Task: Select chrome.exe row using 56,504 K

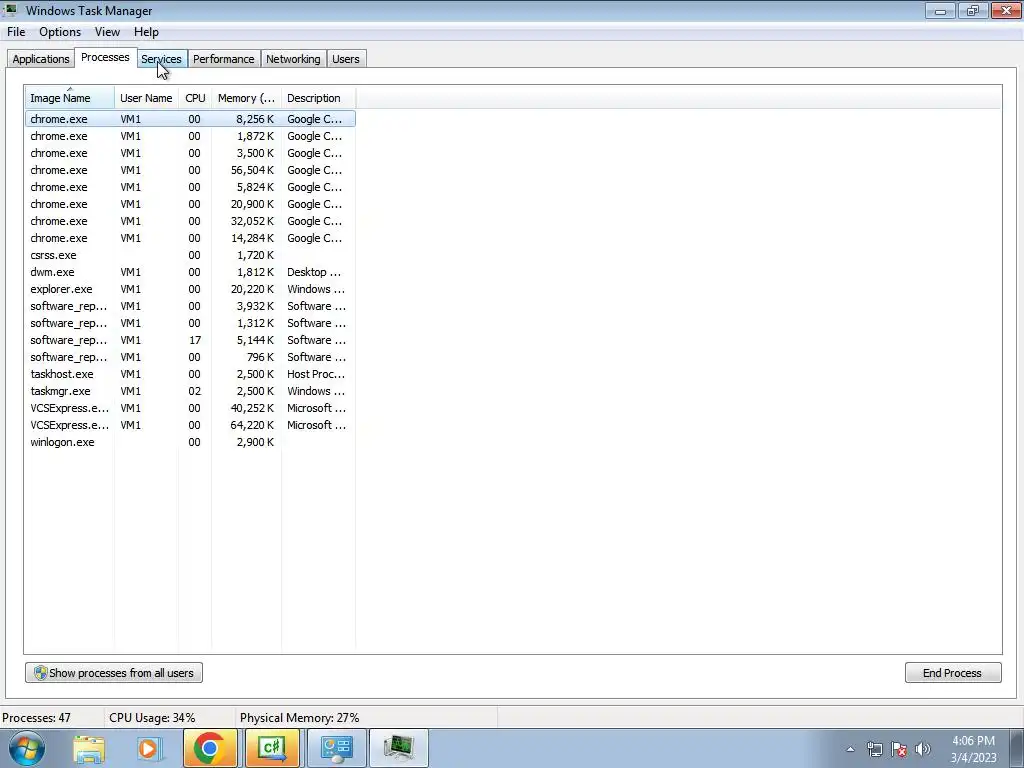Action: [x=190, y=170]
